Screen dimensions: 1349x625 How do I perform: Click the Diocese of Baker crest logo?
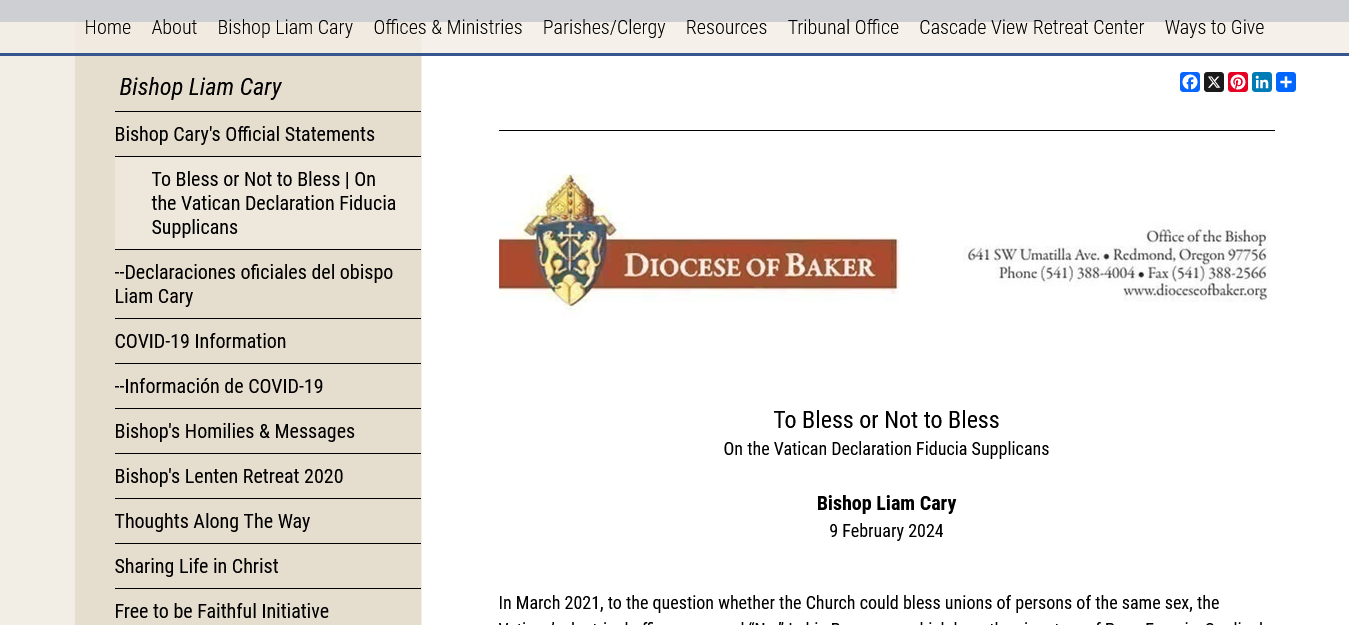(x=569, y=240)
